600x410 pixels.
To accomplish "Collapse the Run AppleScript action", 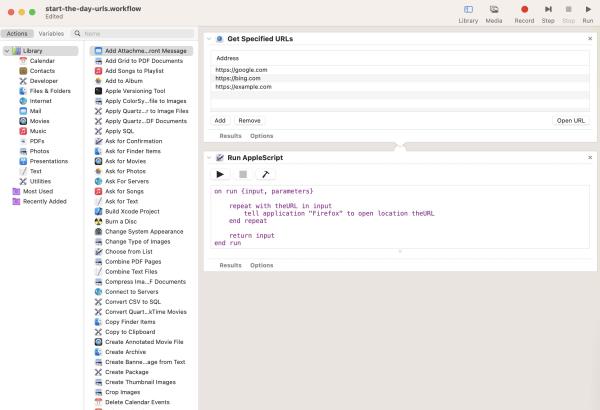I will tap(209, 158).
